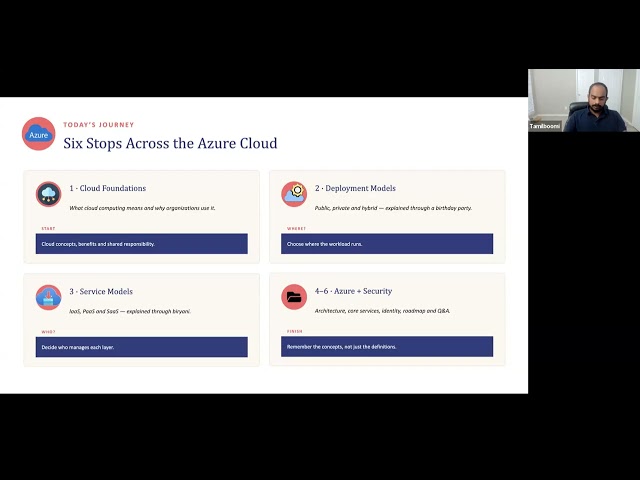
Task: Click the Azure + Security folder icon
Action: pyautogui.click(x=294, y=297)
